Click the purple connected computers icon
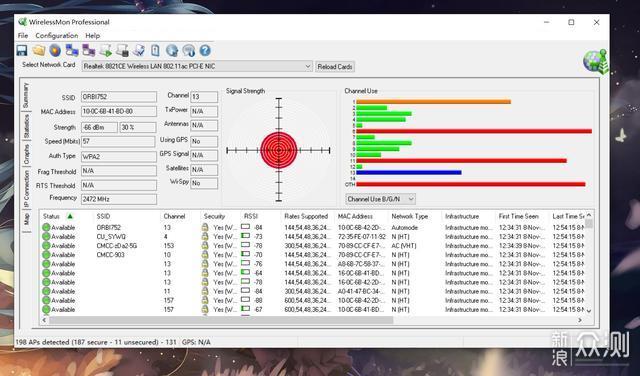Screen dimensions: 640x376 point(89,51)
